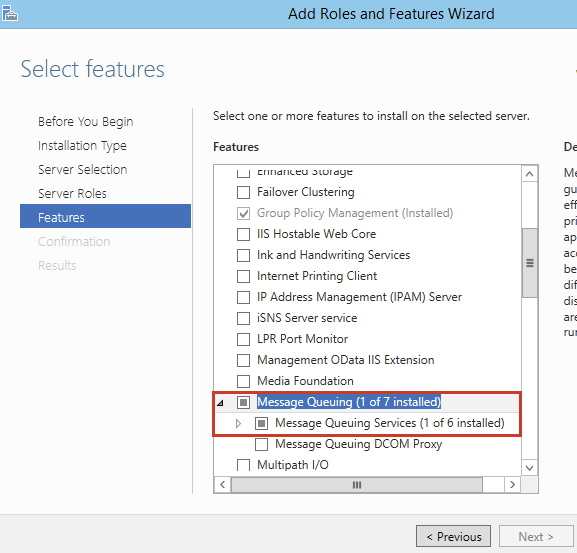The width and height of the screenshot is (577, 553).
Task: Expand the Message Queuing Services node
Action: [238, 423]
